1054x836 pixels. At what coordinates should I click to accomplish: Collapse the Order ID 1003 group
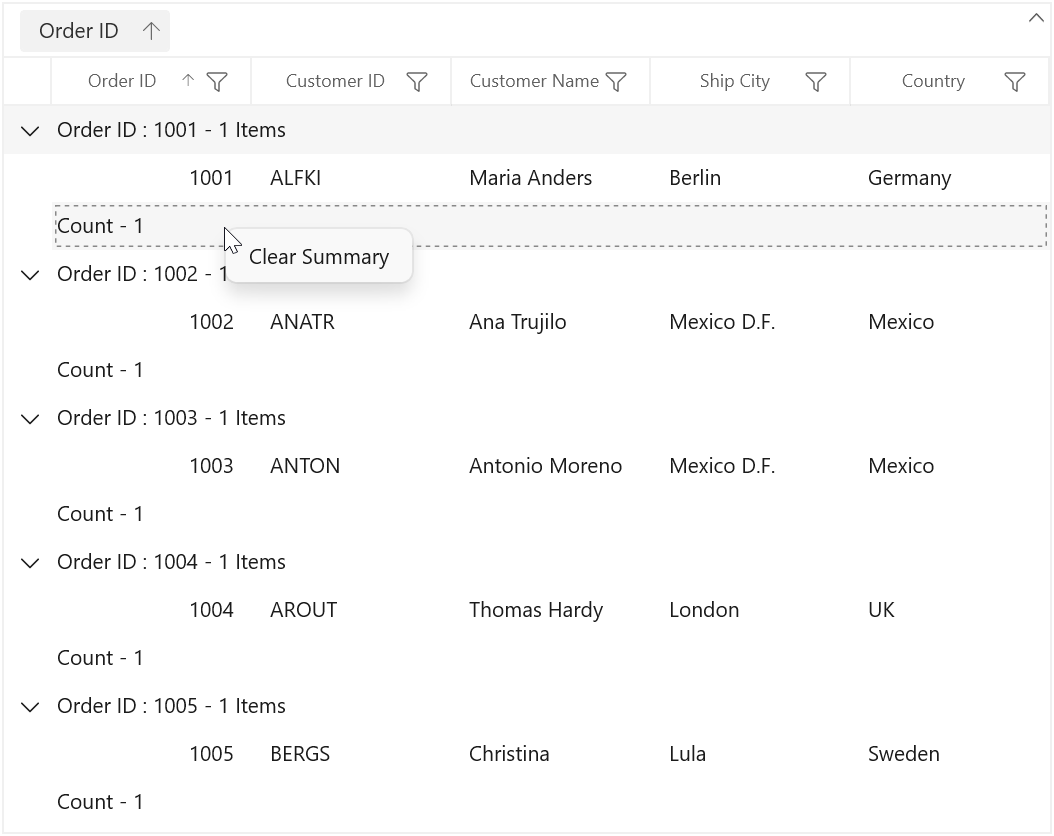(30, 419)
